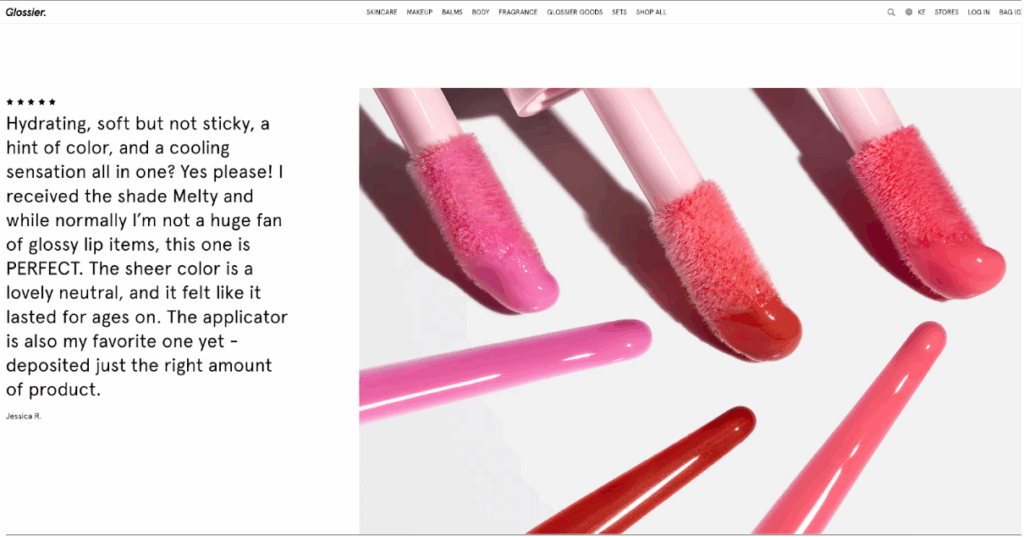The image size is (1024, 537).
Task: Open the search magnifier icon
Action: [891, 12]
